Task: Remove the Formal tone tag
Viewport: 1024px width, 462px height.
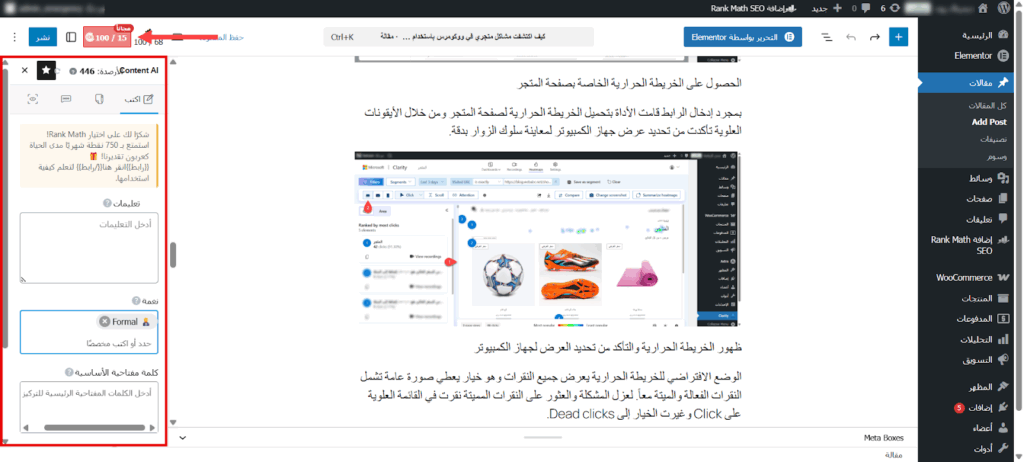Action: coord(104,321)
